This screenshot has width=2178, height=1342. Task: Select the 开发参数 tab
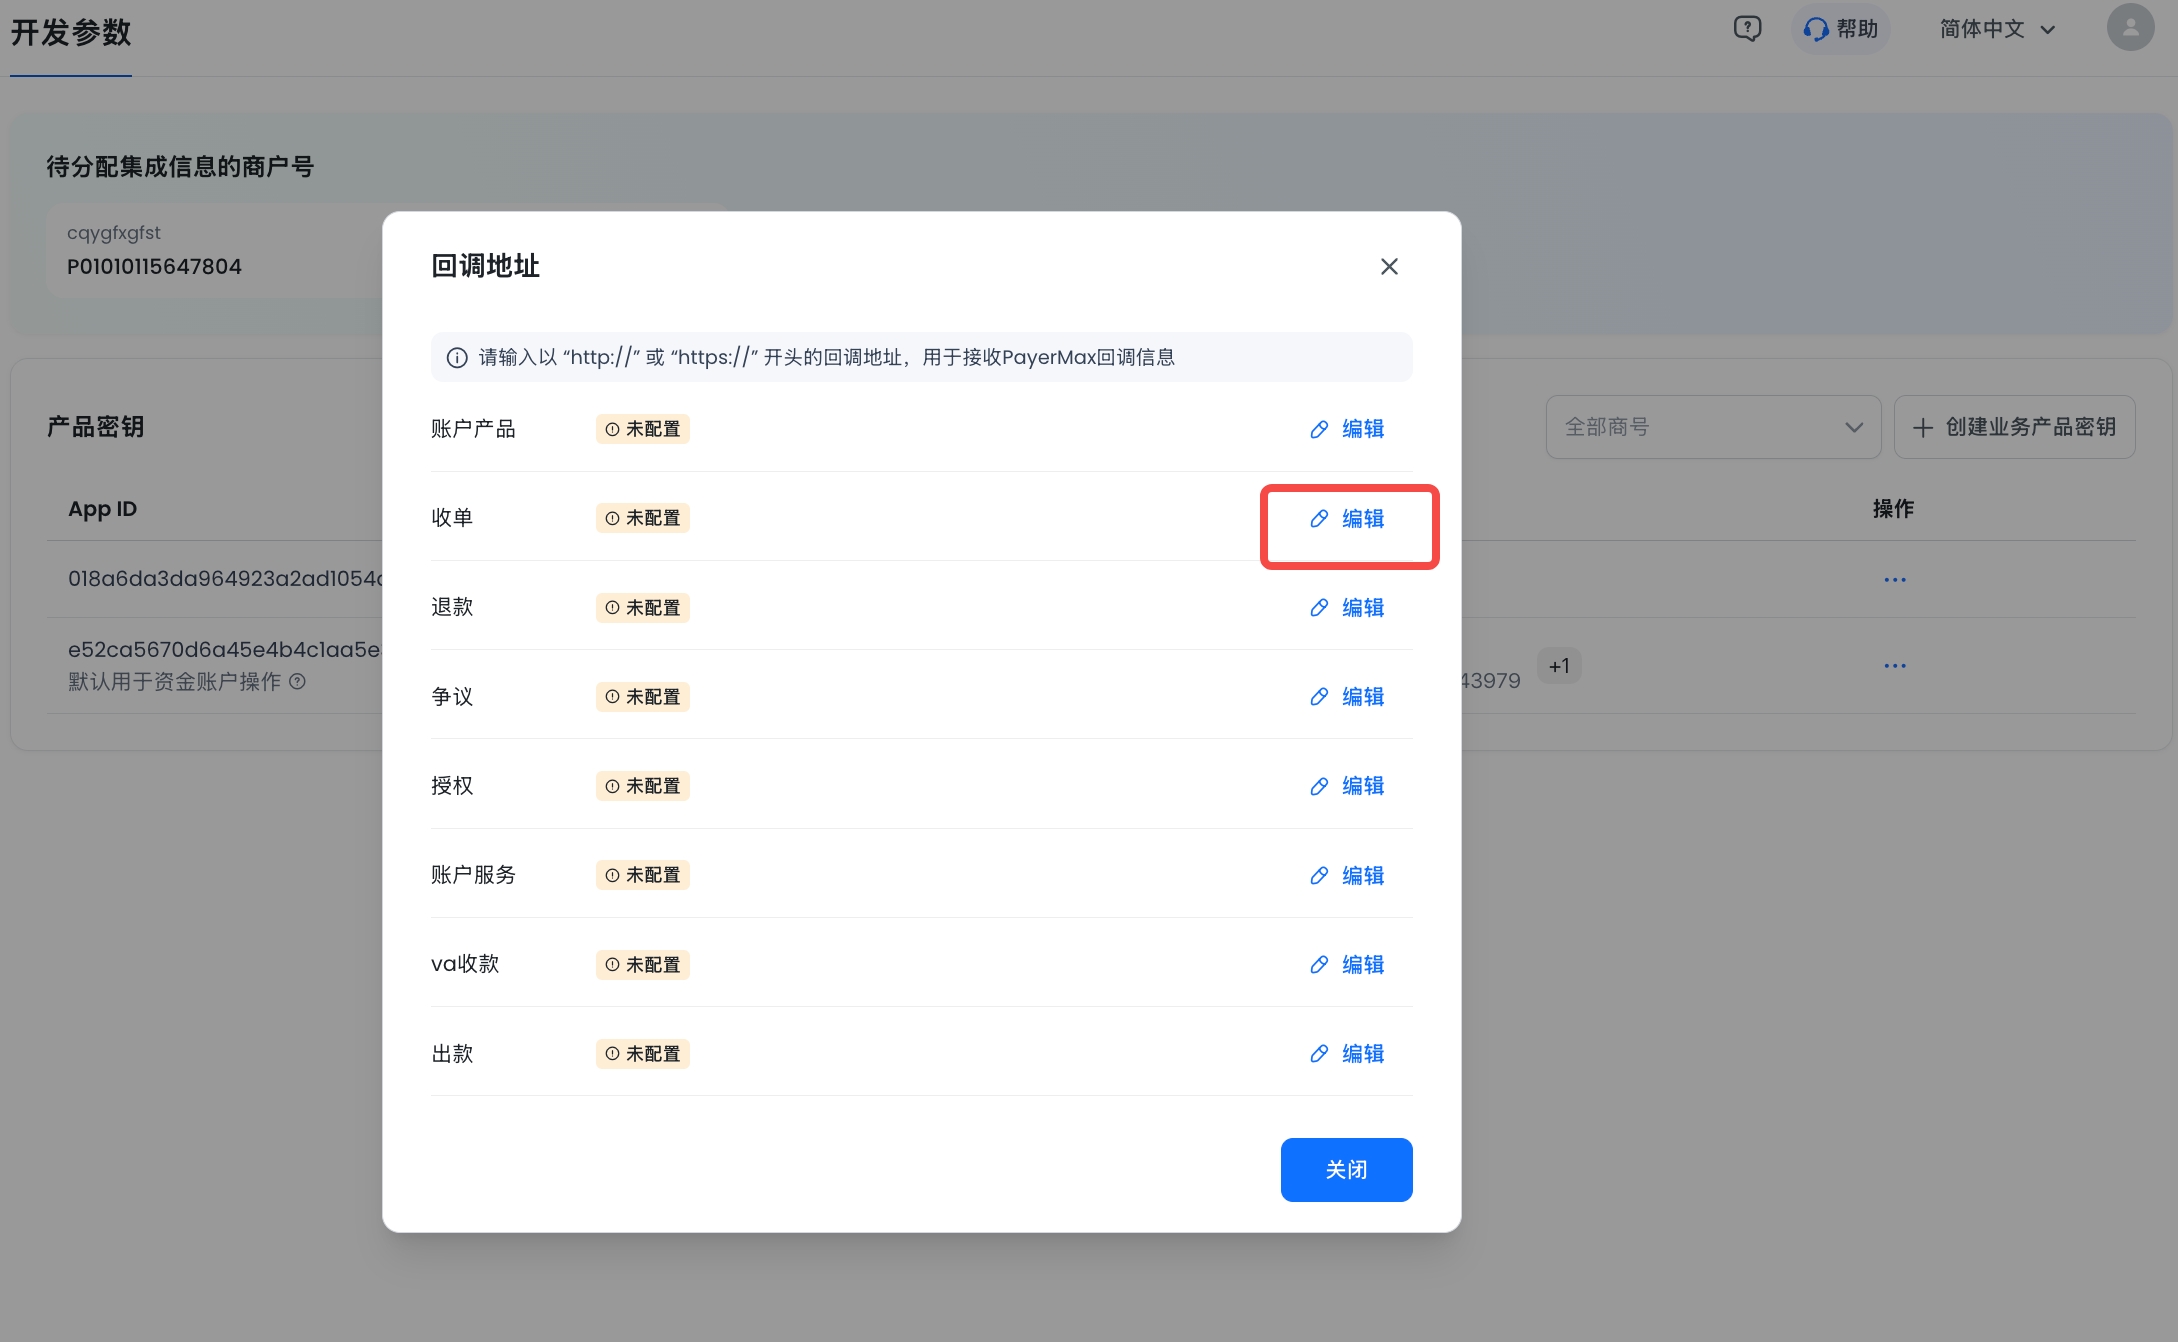[x=71, y=33]
